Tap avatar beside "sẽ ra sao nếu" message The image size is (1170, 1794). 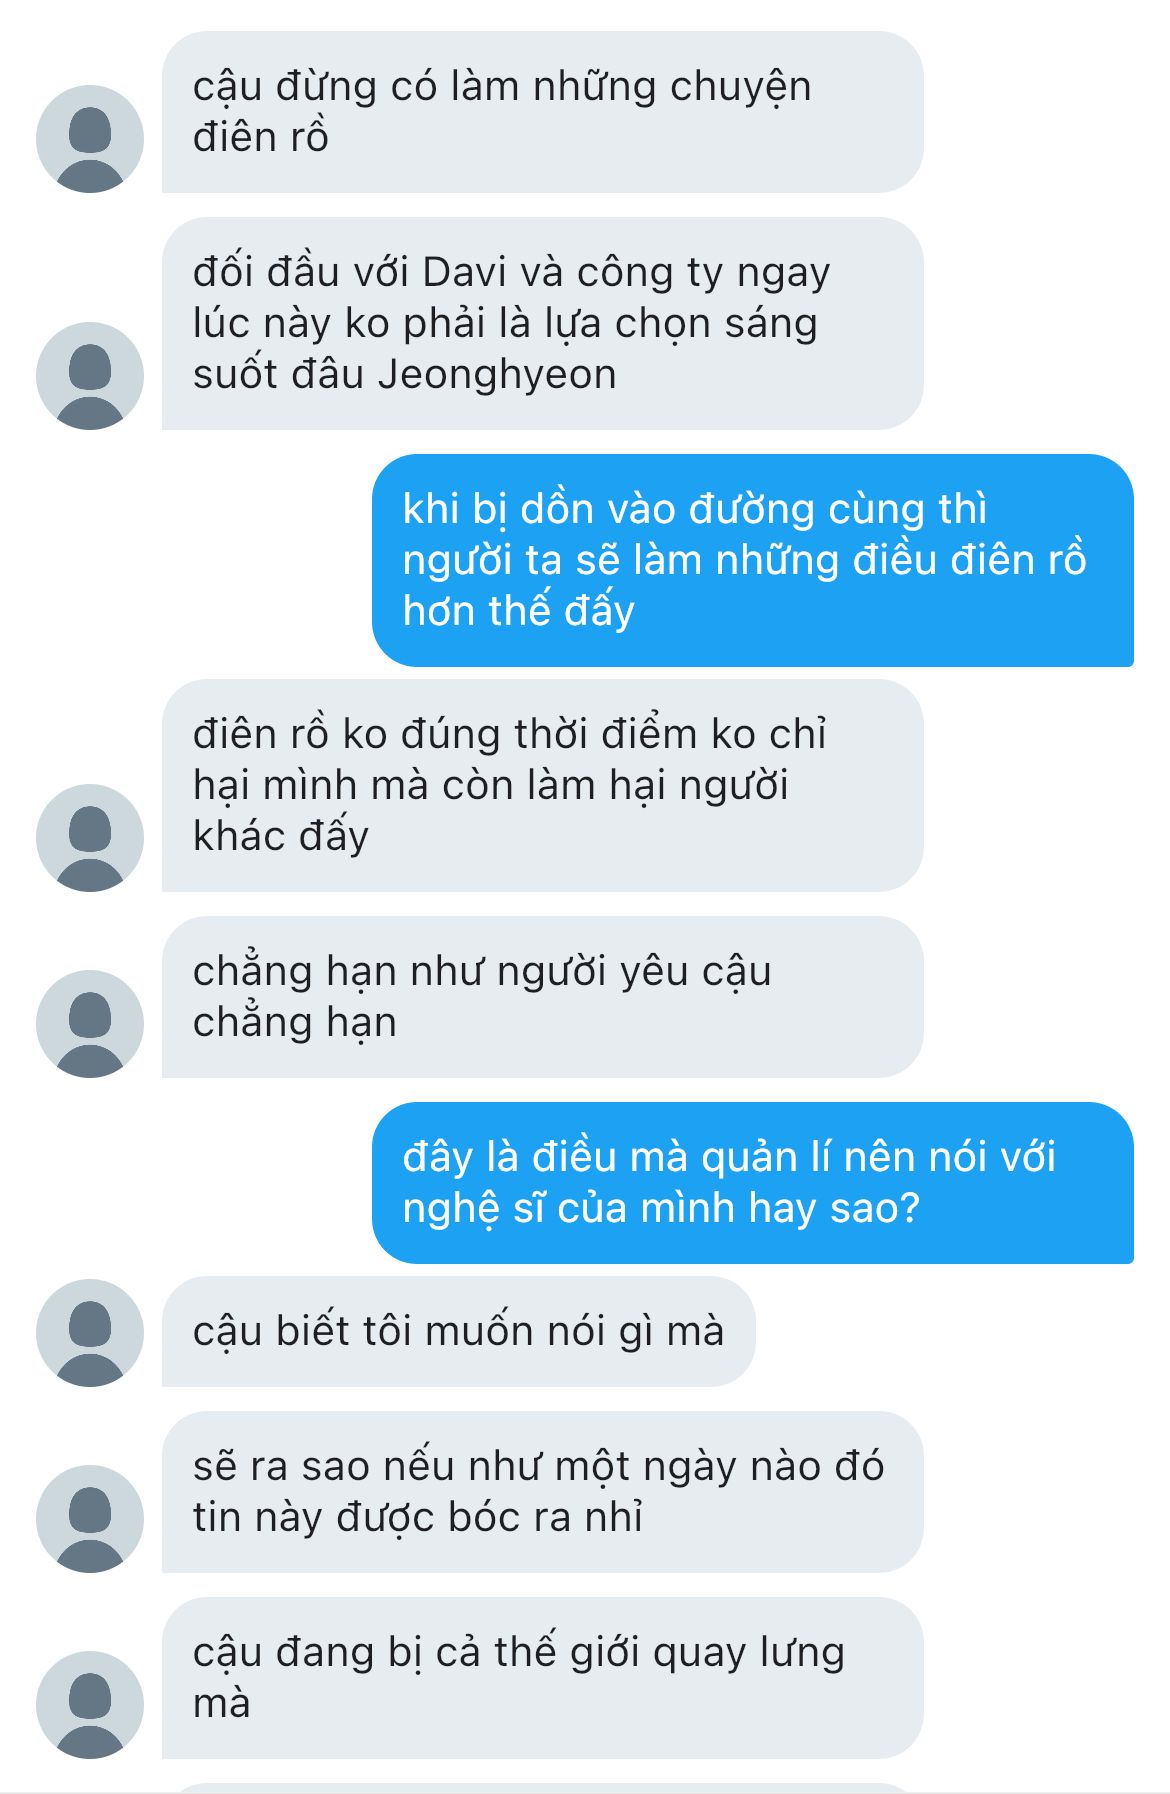click(x=90, y=1518)
